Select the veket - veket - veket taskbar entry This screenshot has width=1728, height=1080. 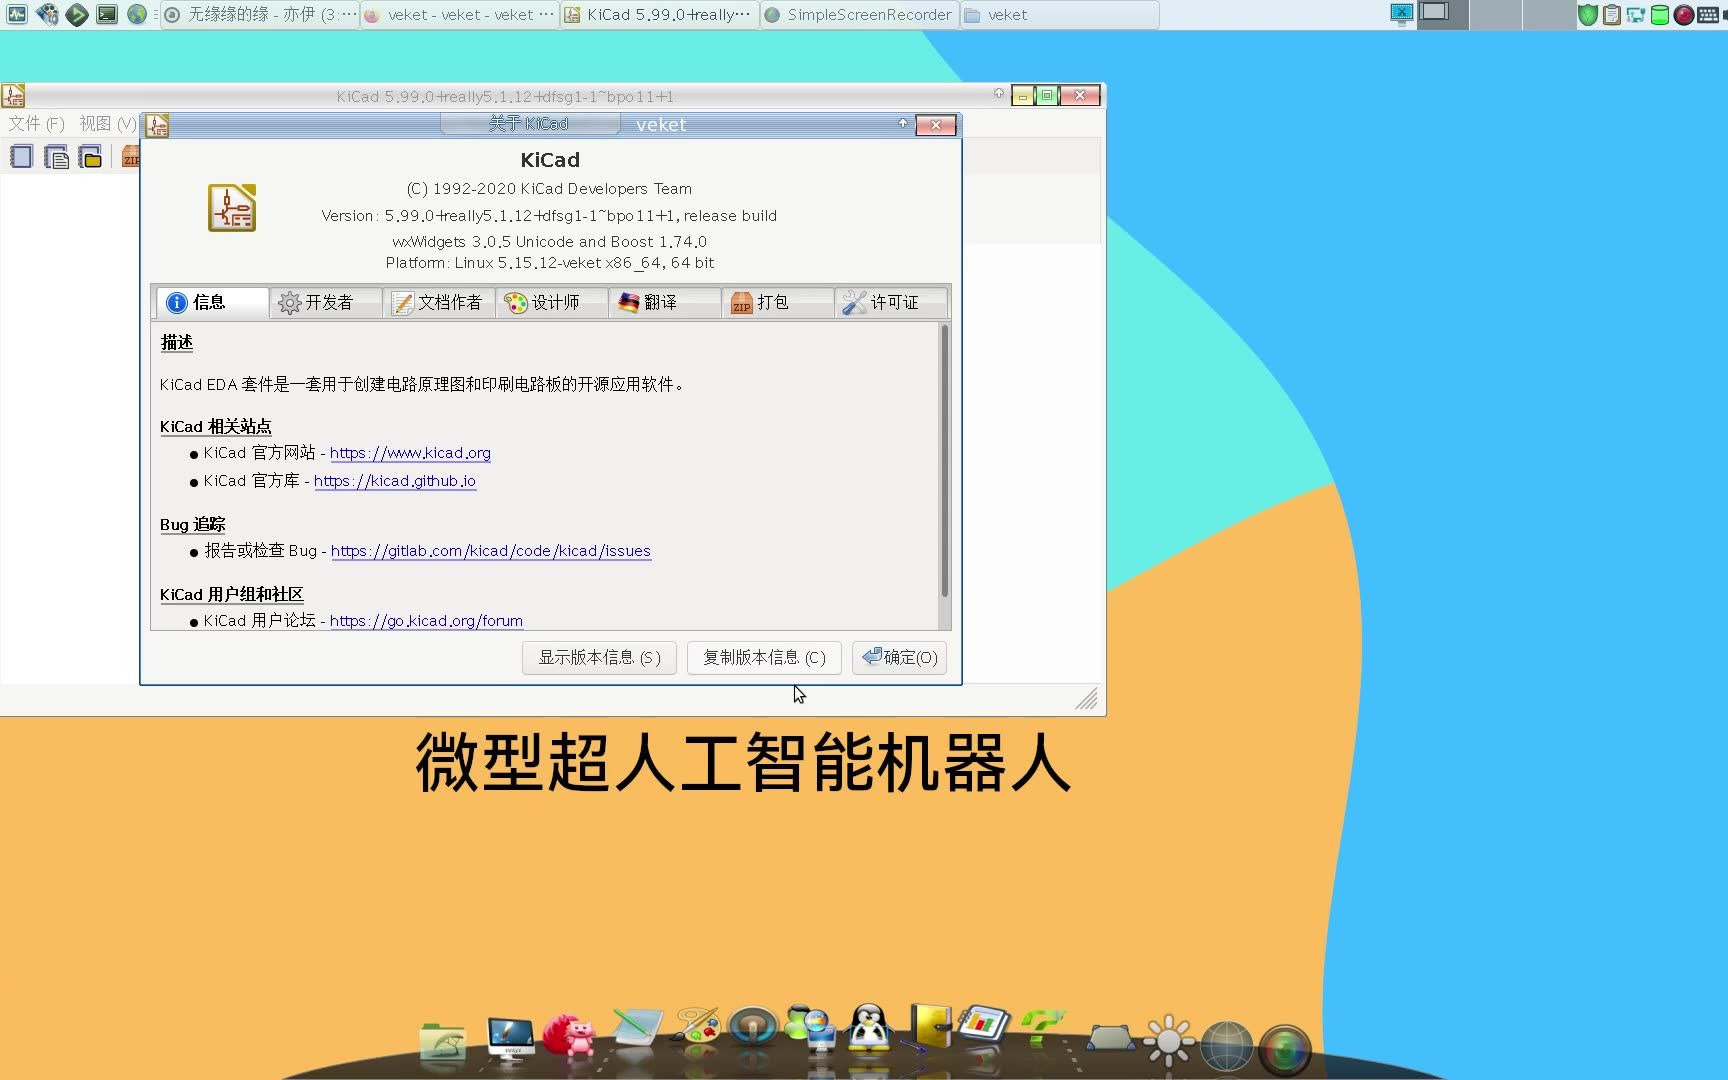[460, 15]
